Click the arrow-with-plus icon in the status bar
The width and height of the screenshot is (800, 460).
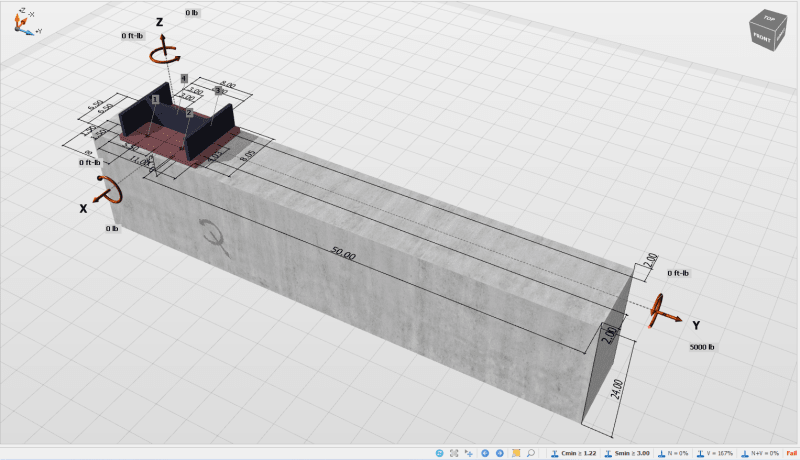(469, 453)
